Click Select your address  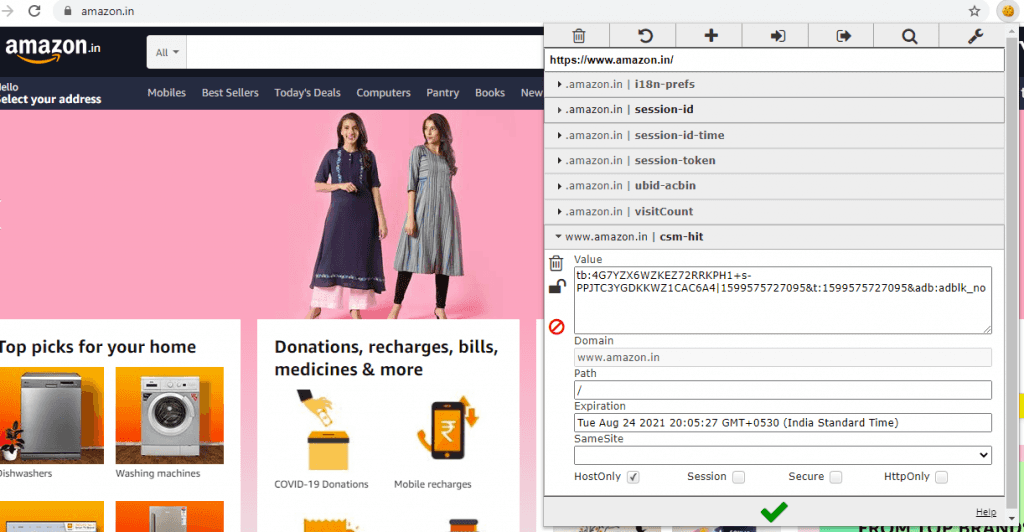point(50,99)
